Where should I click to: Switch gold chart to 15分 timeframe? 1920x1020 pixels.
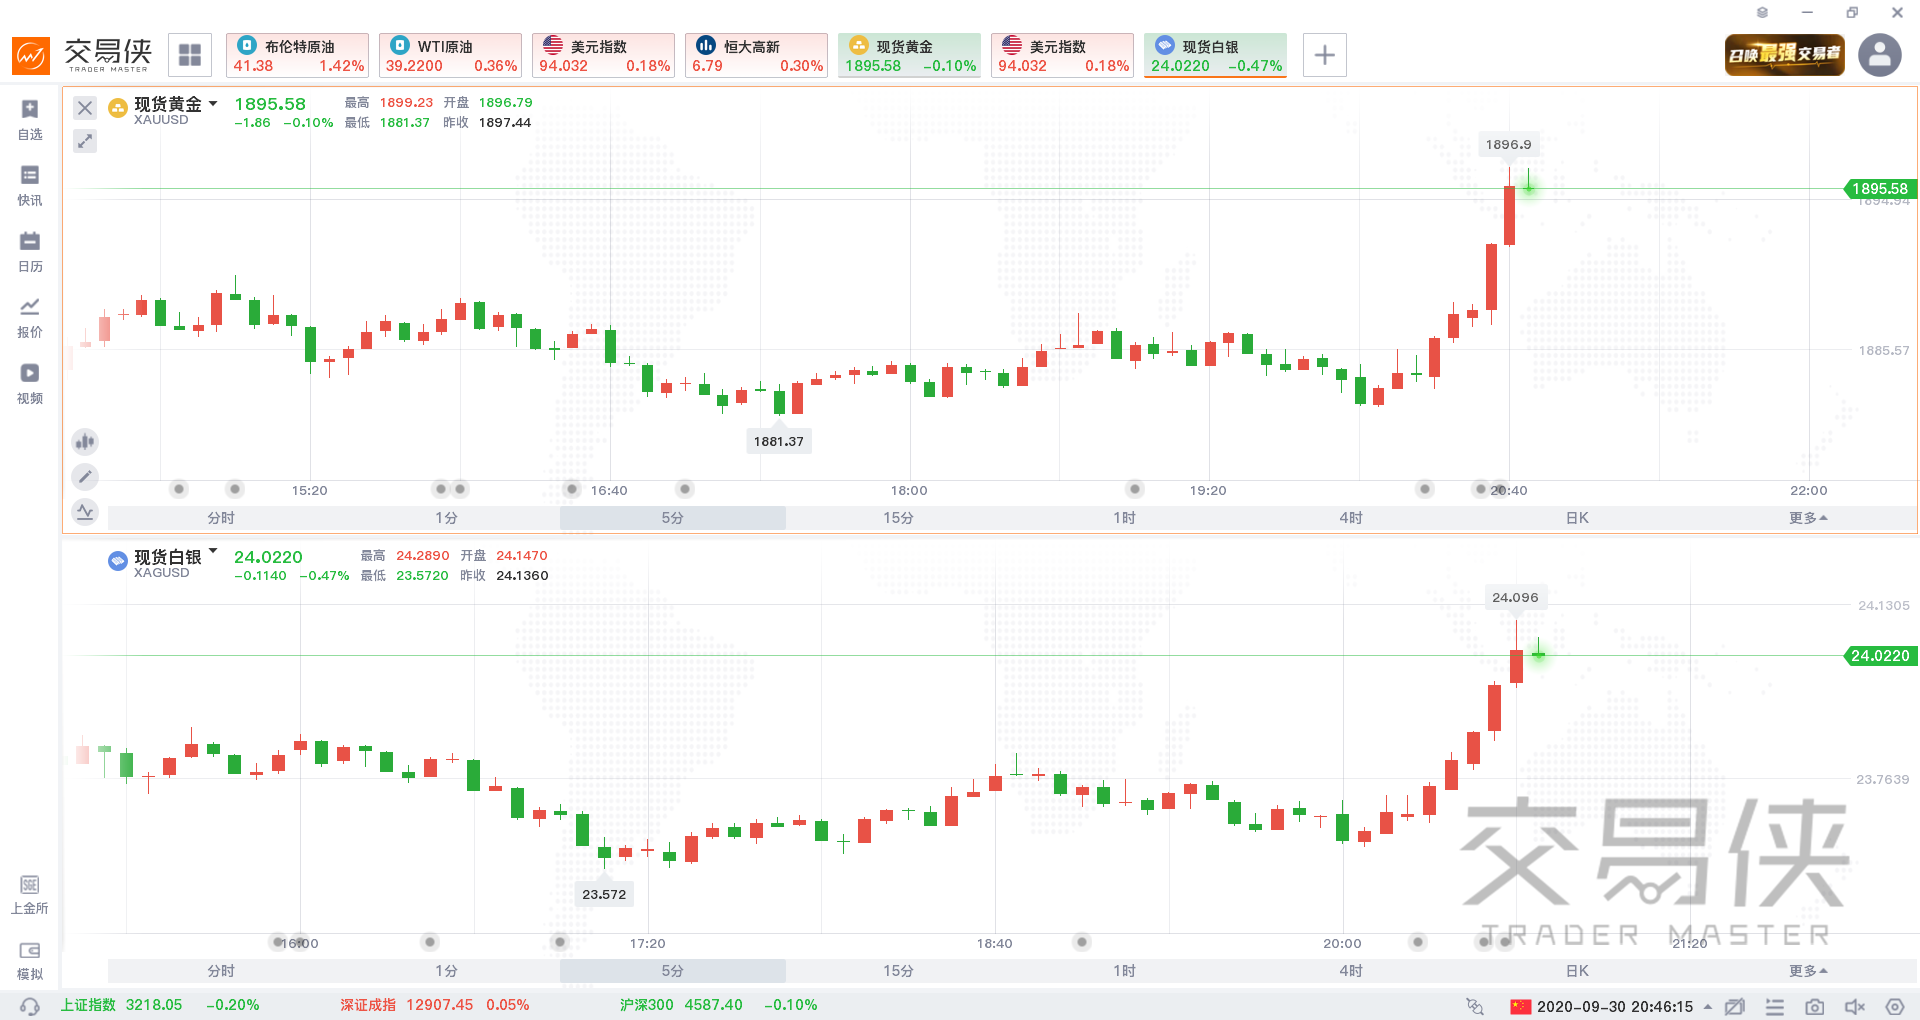(898, 518)
